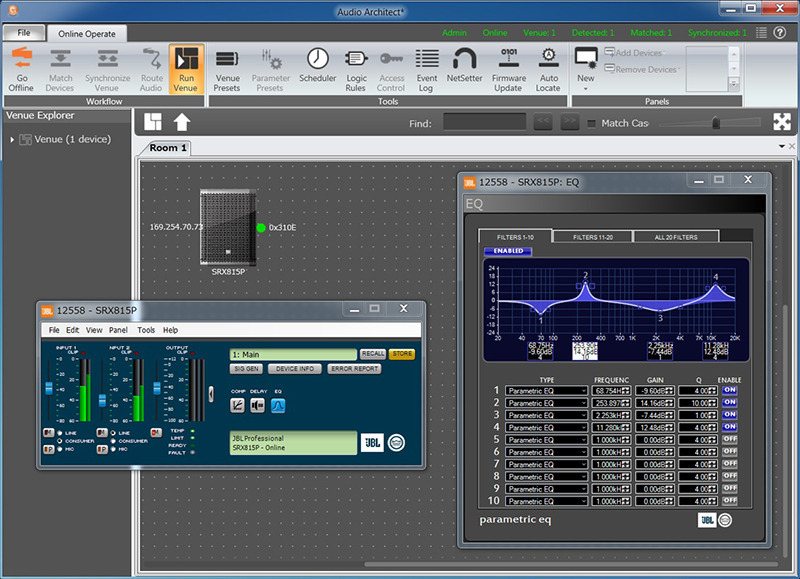Click the JBL logo in the SRX815P device window
This screenshot has width=800, height=579.
click(x=372, y=442)
